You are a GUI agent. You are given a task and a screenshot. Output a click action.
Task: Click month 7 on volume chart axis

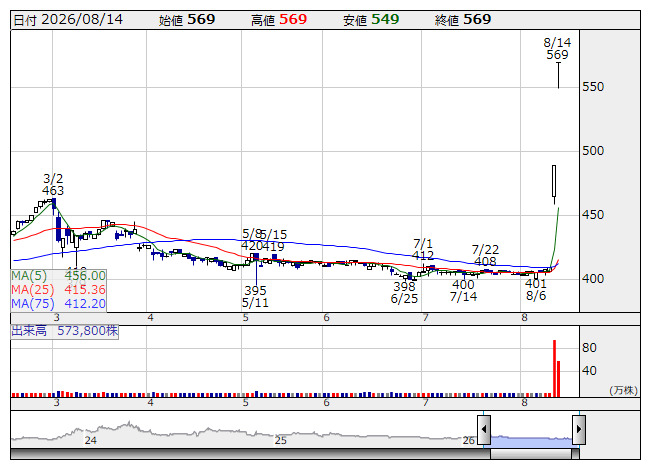(x=426, y=403)
